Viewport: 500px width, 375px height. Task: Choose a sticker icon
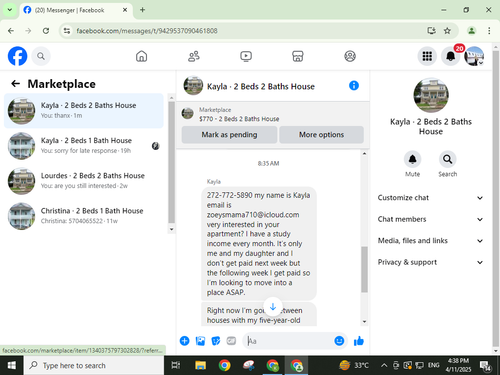click(x=216, y=341)
